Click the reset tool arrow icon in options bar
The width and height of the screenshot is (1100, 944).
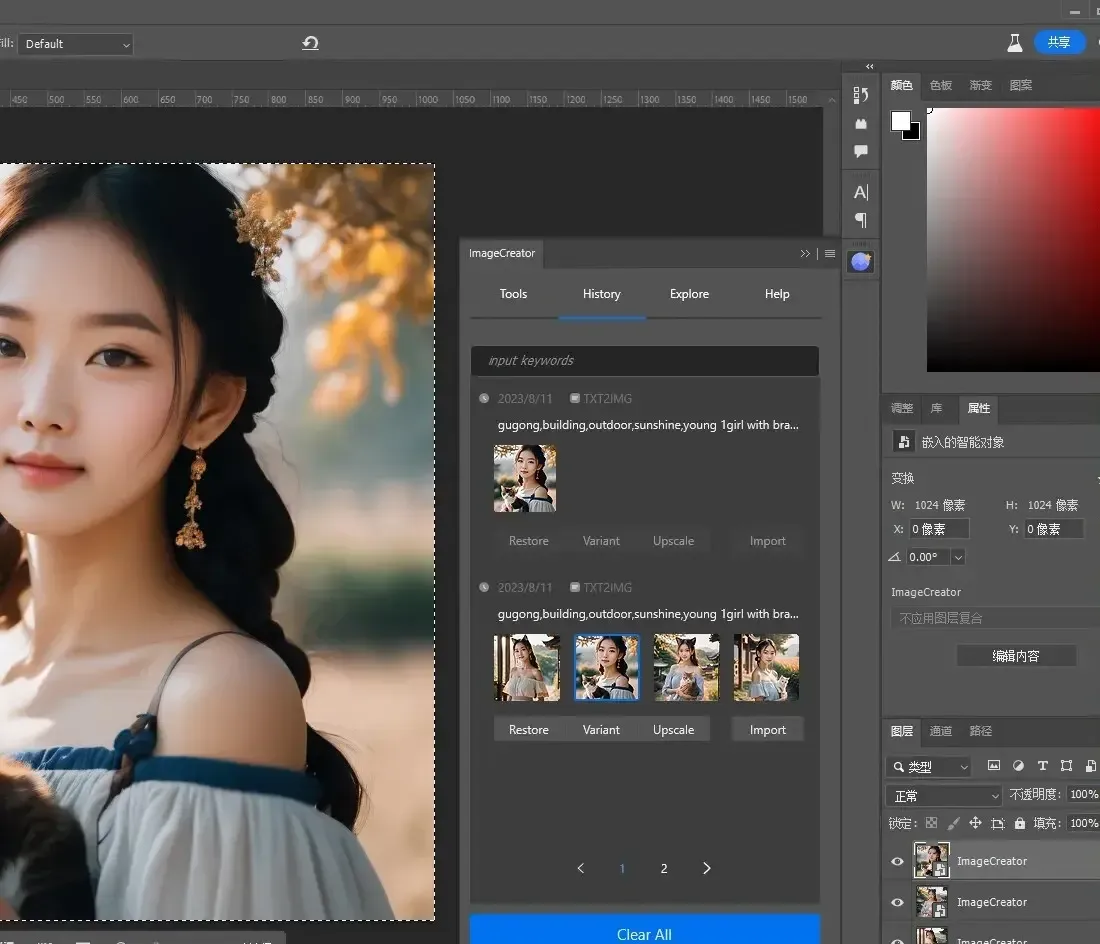coord(310,43)
